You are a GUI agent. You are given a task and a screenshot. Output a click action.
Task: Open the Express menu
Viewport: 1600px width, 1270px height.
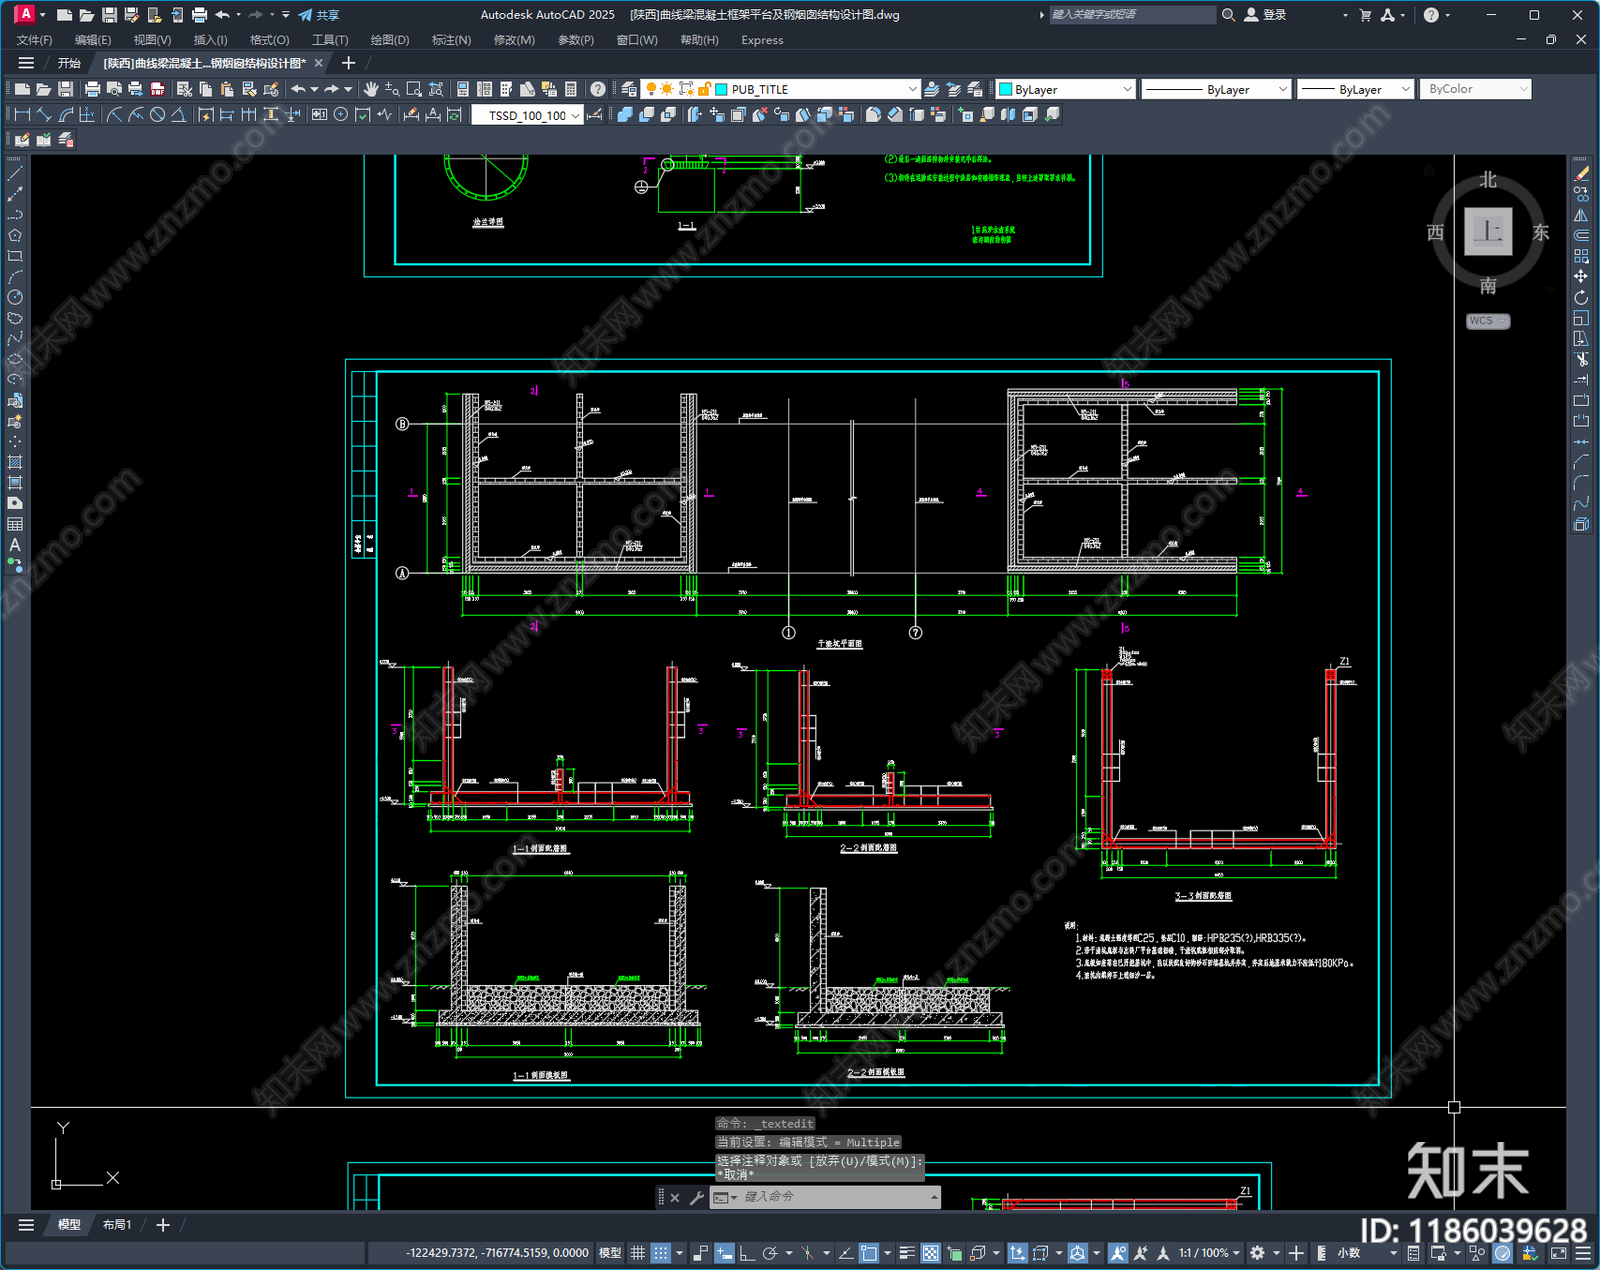[x=762, y=40]
